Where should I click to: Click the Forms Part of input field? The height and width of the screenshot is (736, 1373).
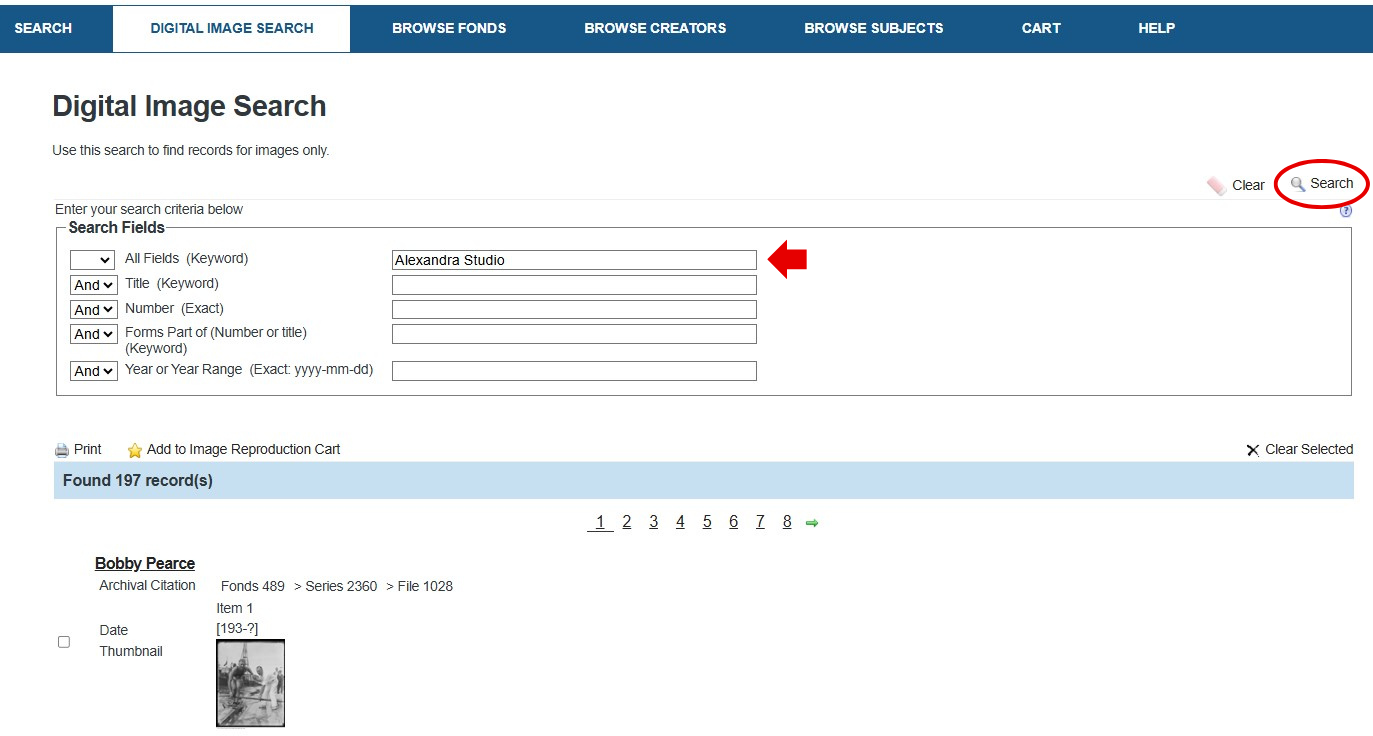(574, 334)
